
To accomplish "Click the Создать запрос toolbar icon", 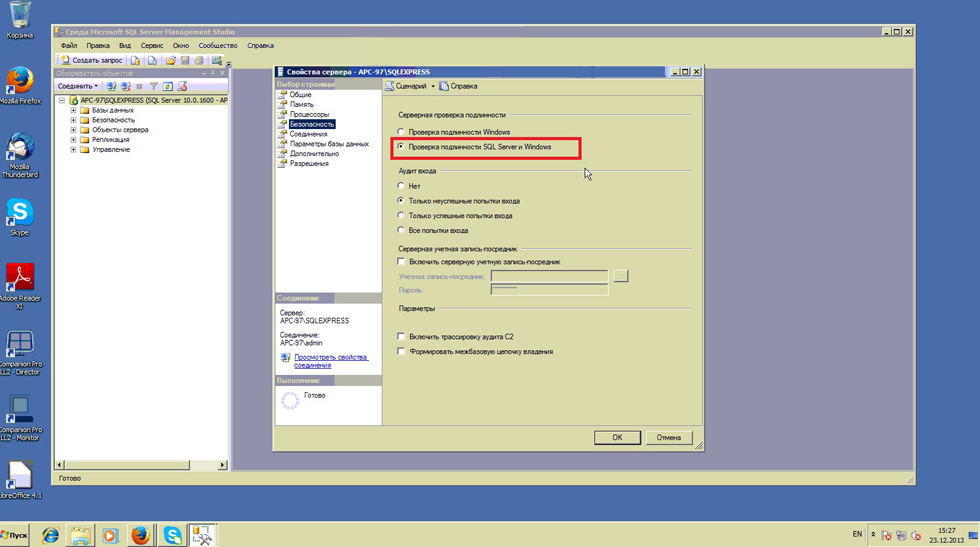I will coord(92,60).
